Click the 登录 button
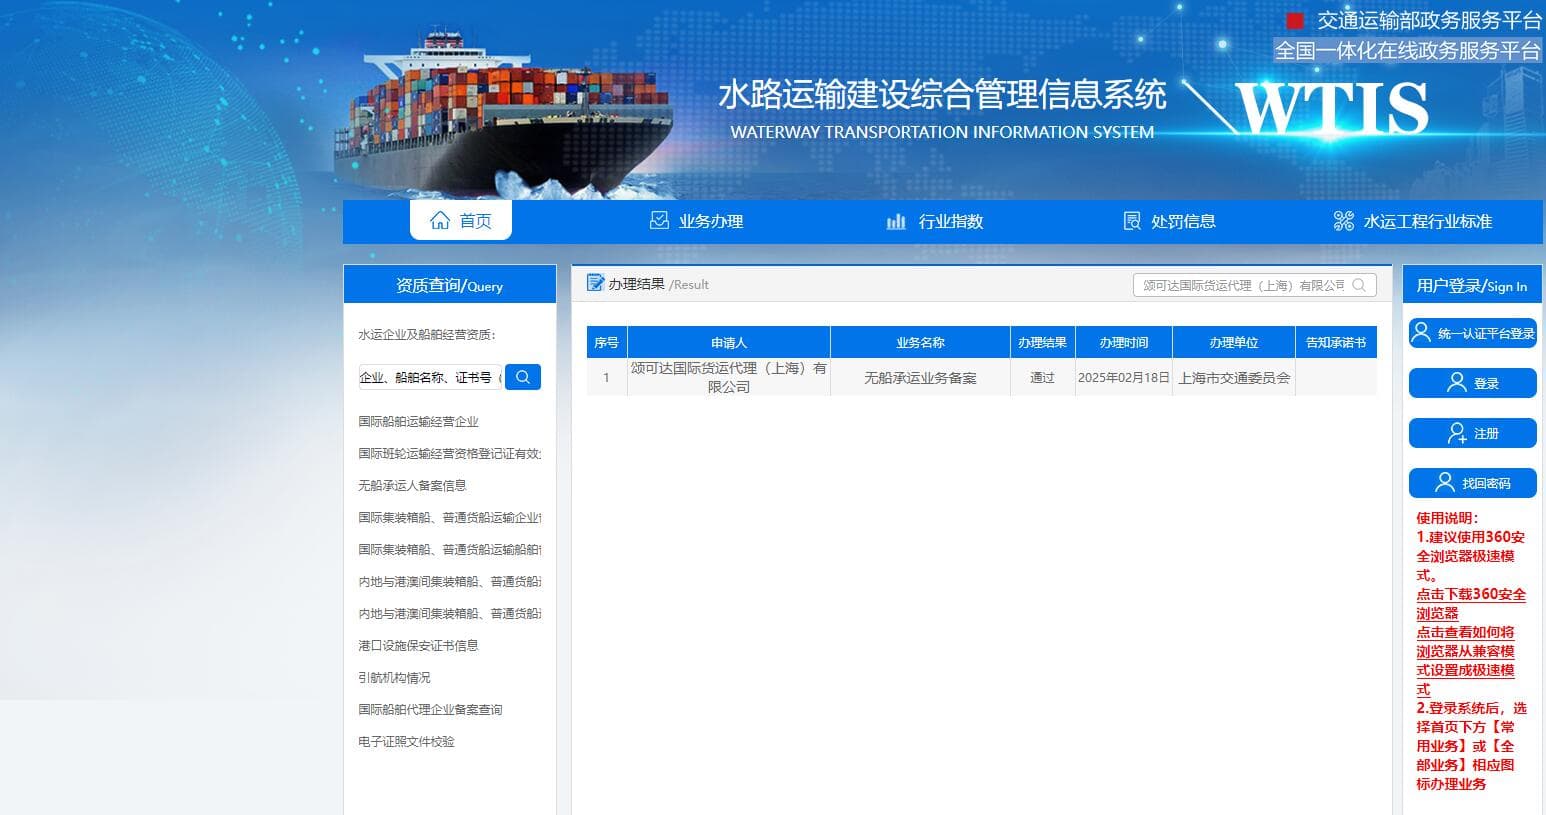Viewport: 1546px width, 815px height. coord(1473,383)
